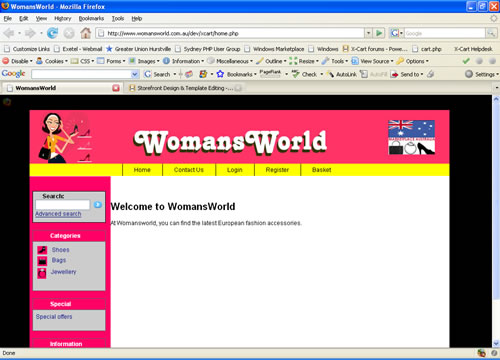Click the green Go arrow beside address bar
The image size is (500, 360).
379,33
